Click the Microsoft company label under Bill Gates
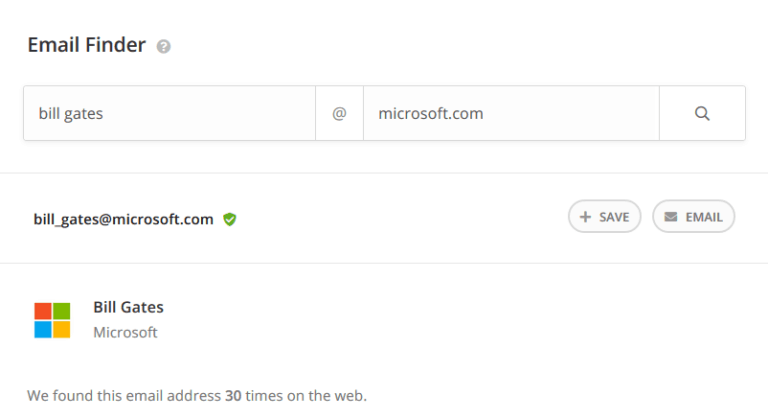 pos(125,332)
